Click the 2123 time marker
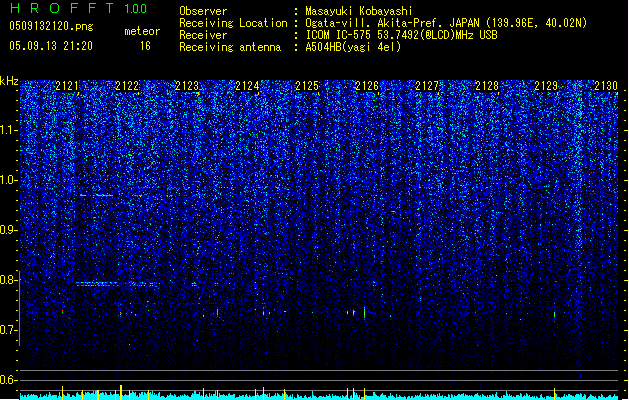Image resolution: width=629 pixels, height=400 pixels. (x=187, y=86)
